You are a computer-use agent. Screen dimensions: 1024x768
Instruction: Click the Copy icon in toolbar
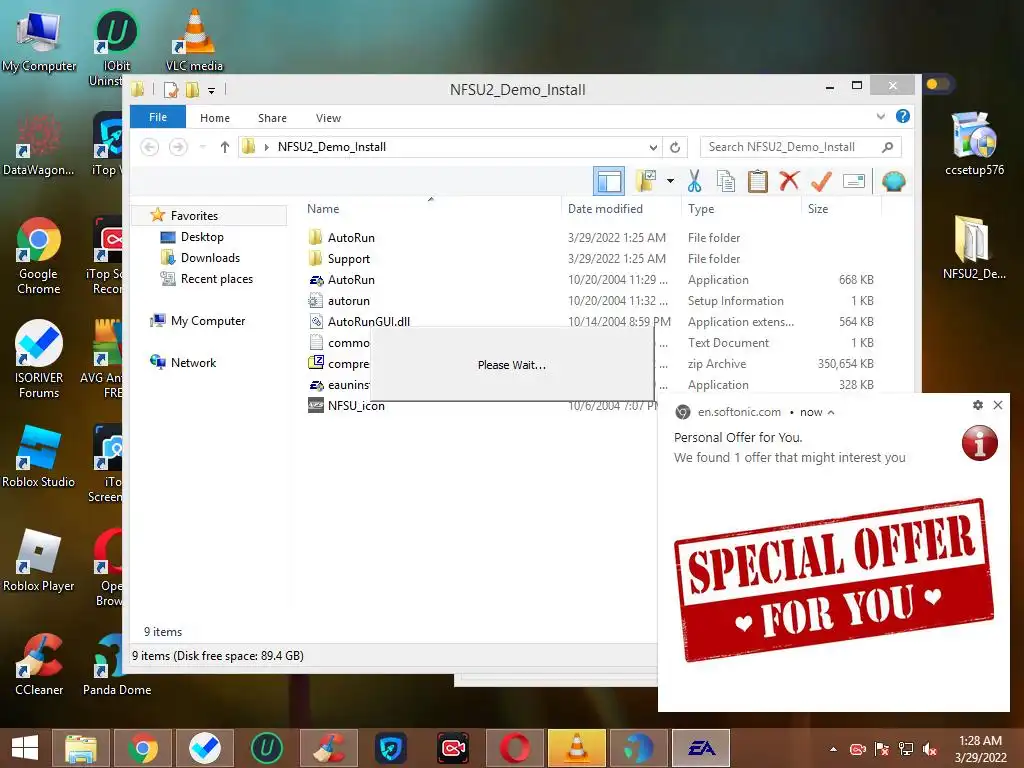point(726,181)
